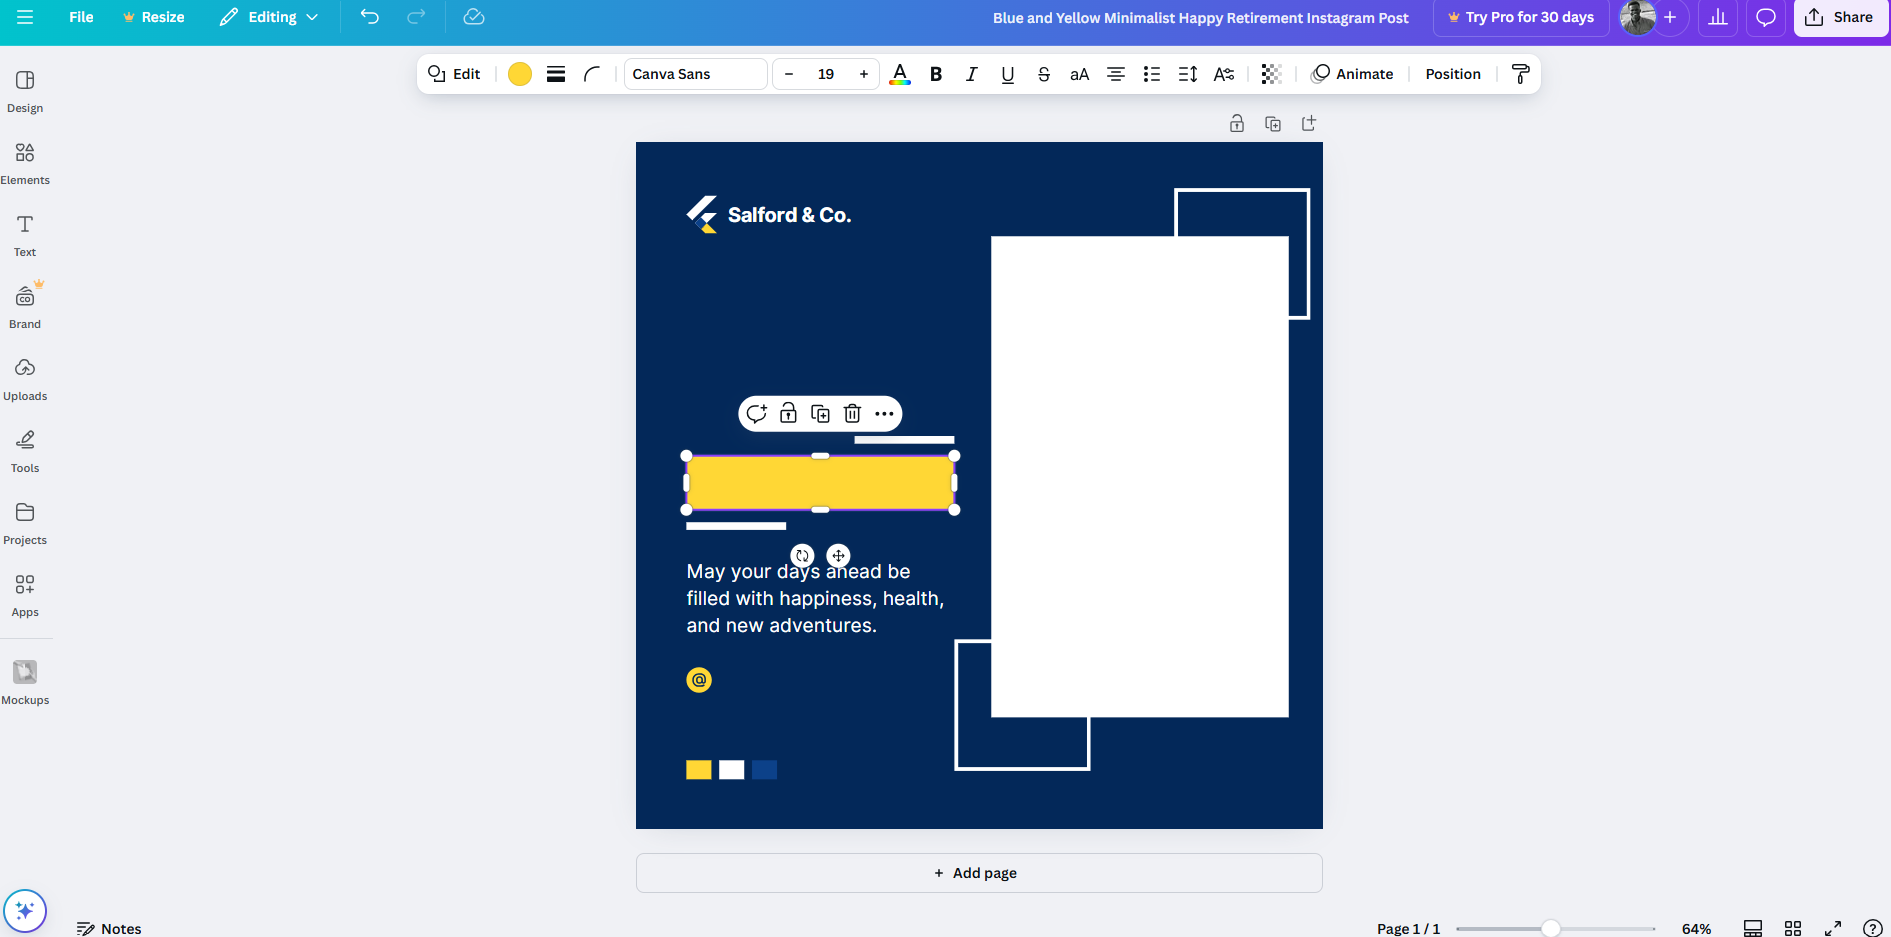Undo the last action
1891x937 pixels.
click(x=370, y=17)
